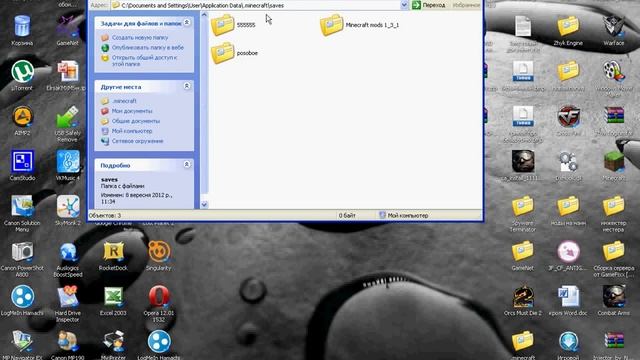
Task: Open "Мои документы" in Другие места
Action: coord(132,111)
